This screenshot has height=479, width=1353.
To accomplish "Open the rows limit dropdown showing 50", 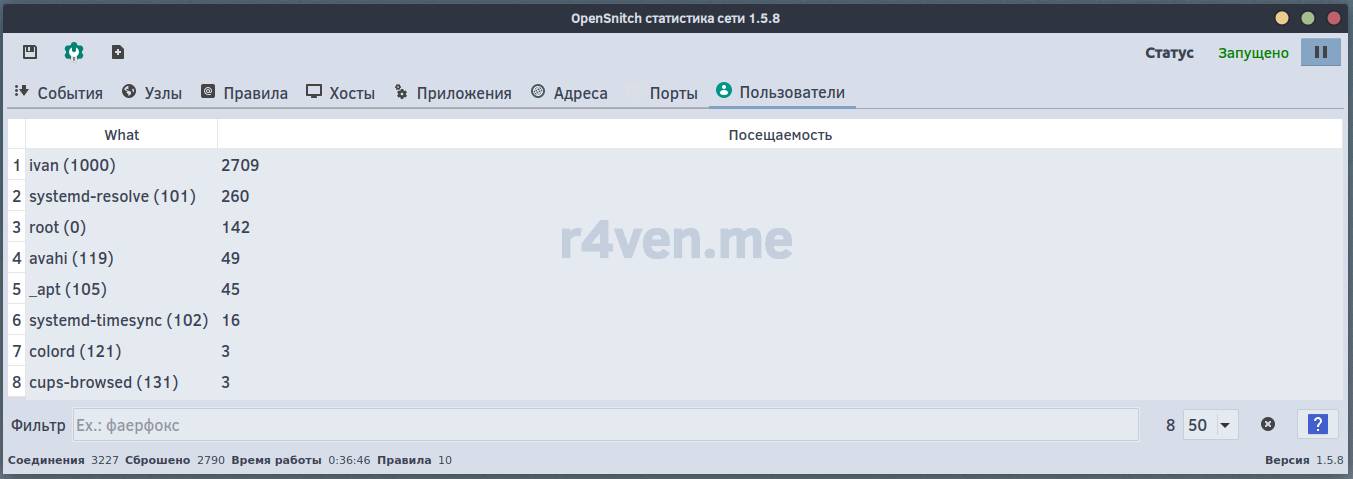I will (x=1210, y=425).
